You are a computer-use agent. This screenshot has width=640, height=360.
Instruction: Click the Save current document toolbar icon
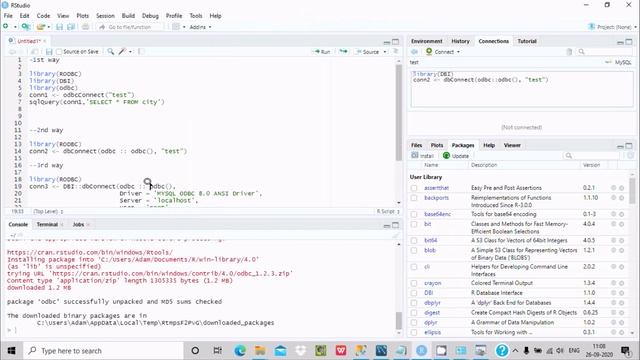[x=60, y=27]
